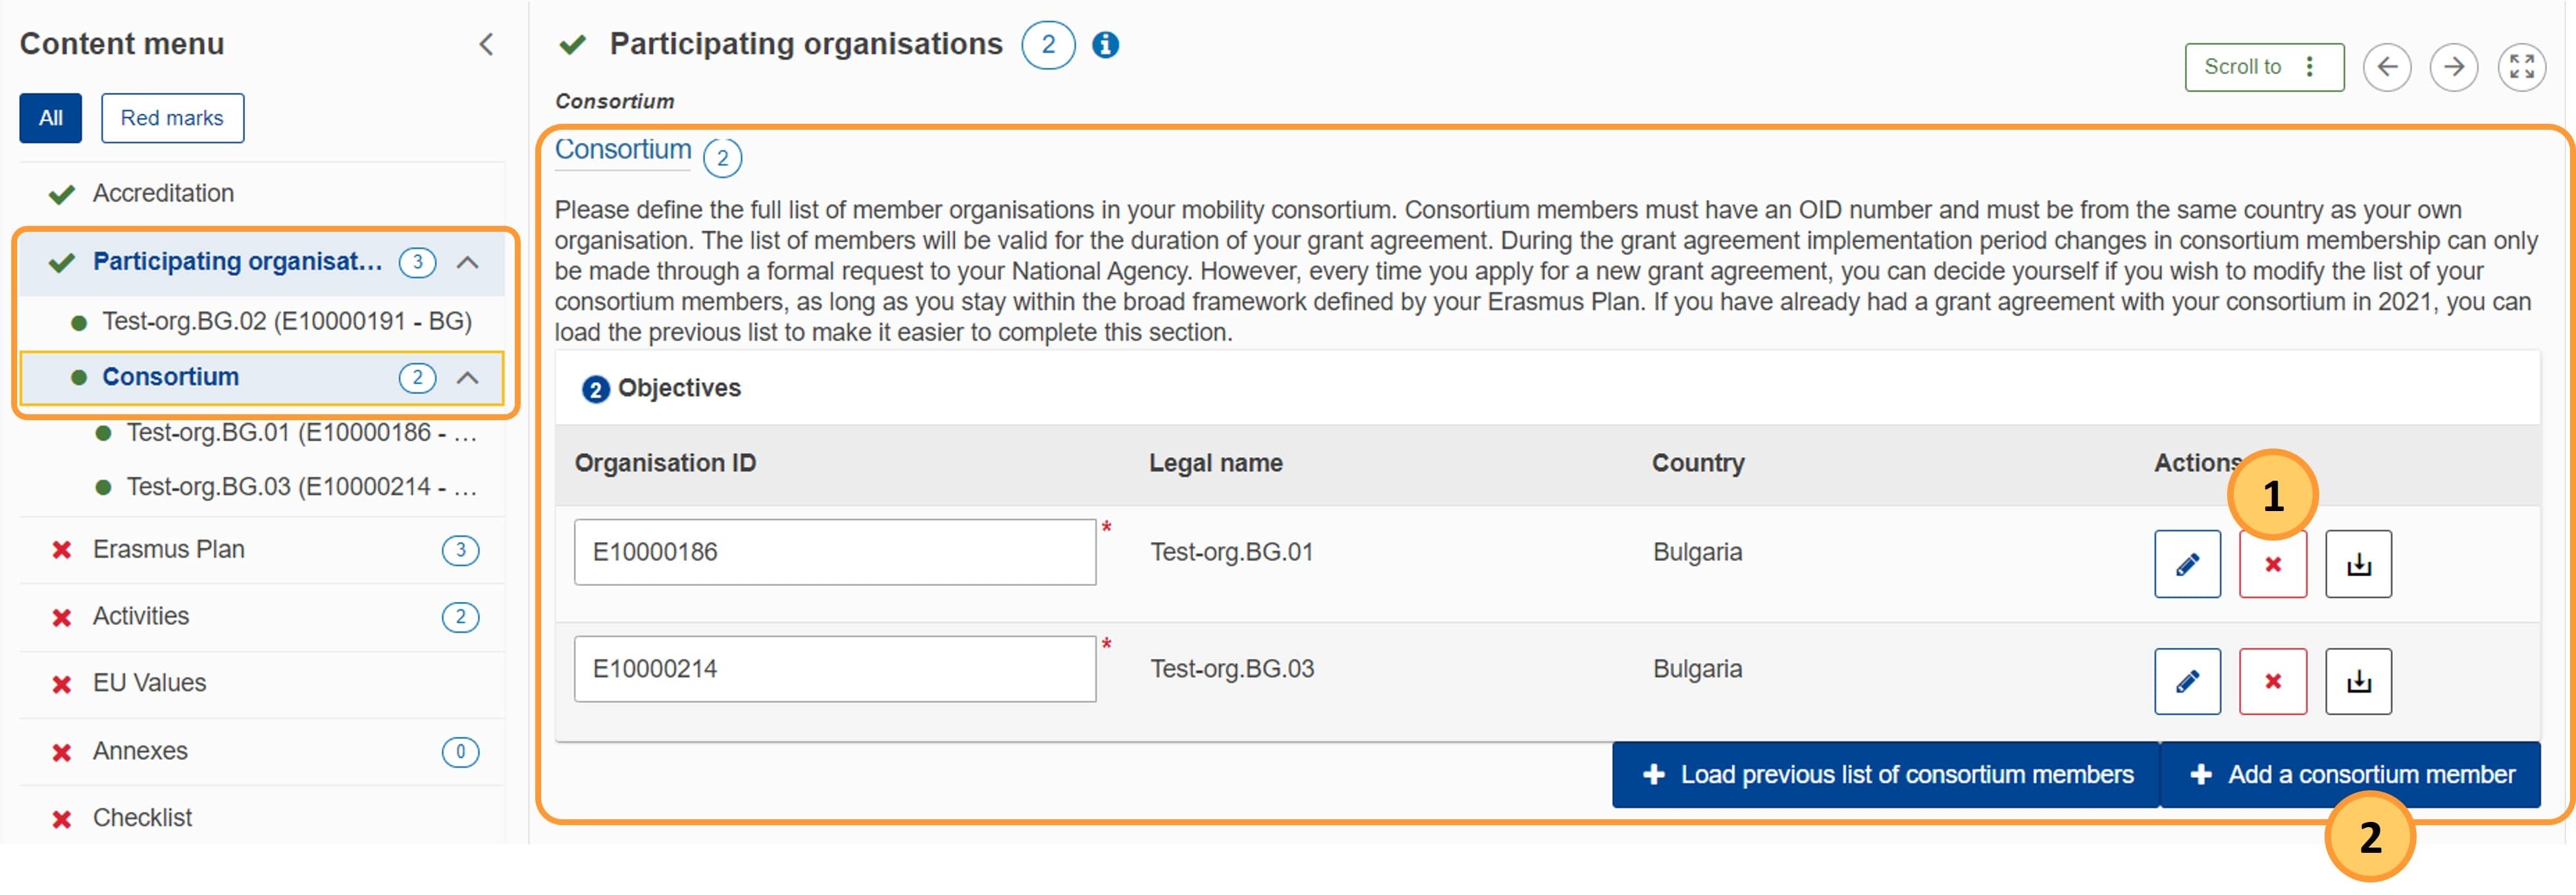Open the Scroll to dropdown
The width and height of the screenshot is (2576, 895).
[x=2264, y=67]
